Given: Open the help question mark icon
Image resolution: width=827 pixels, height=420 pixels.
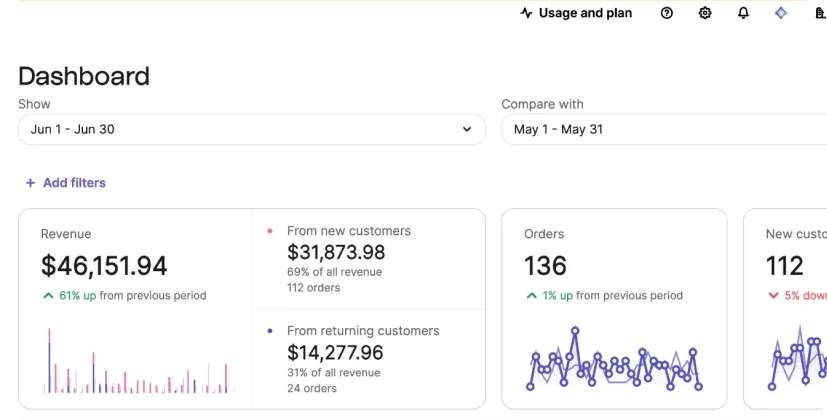Looking at the screenshot, I should (x=667, y=13).
